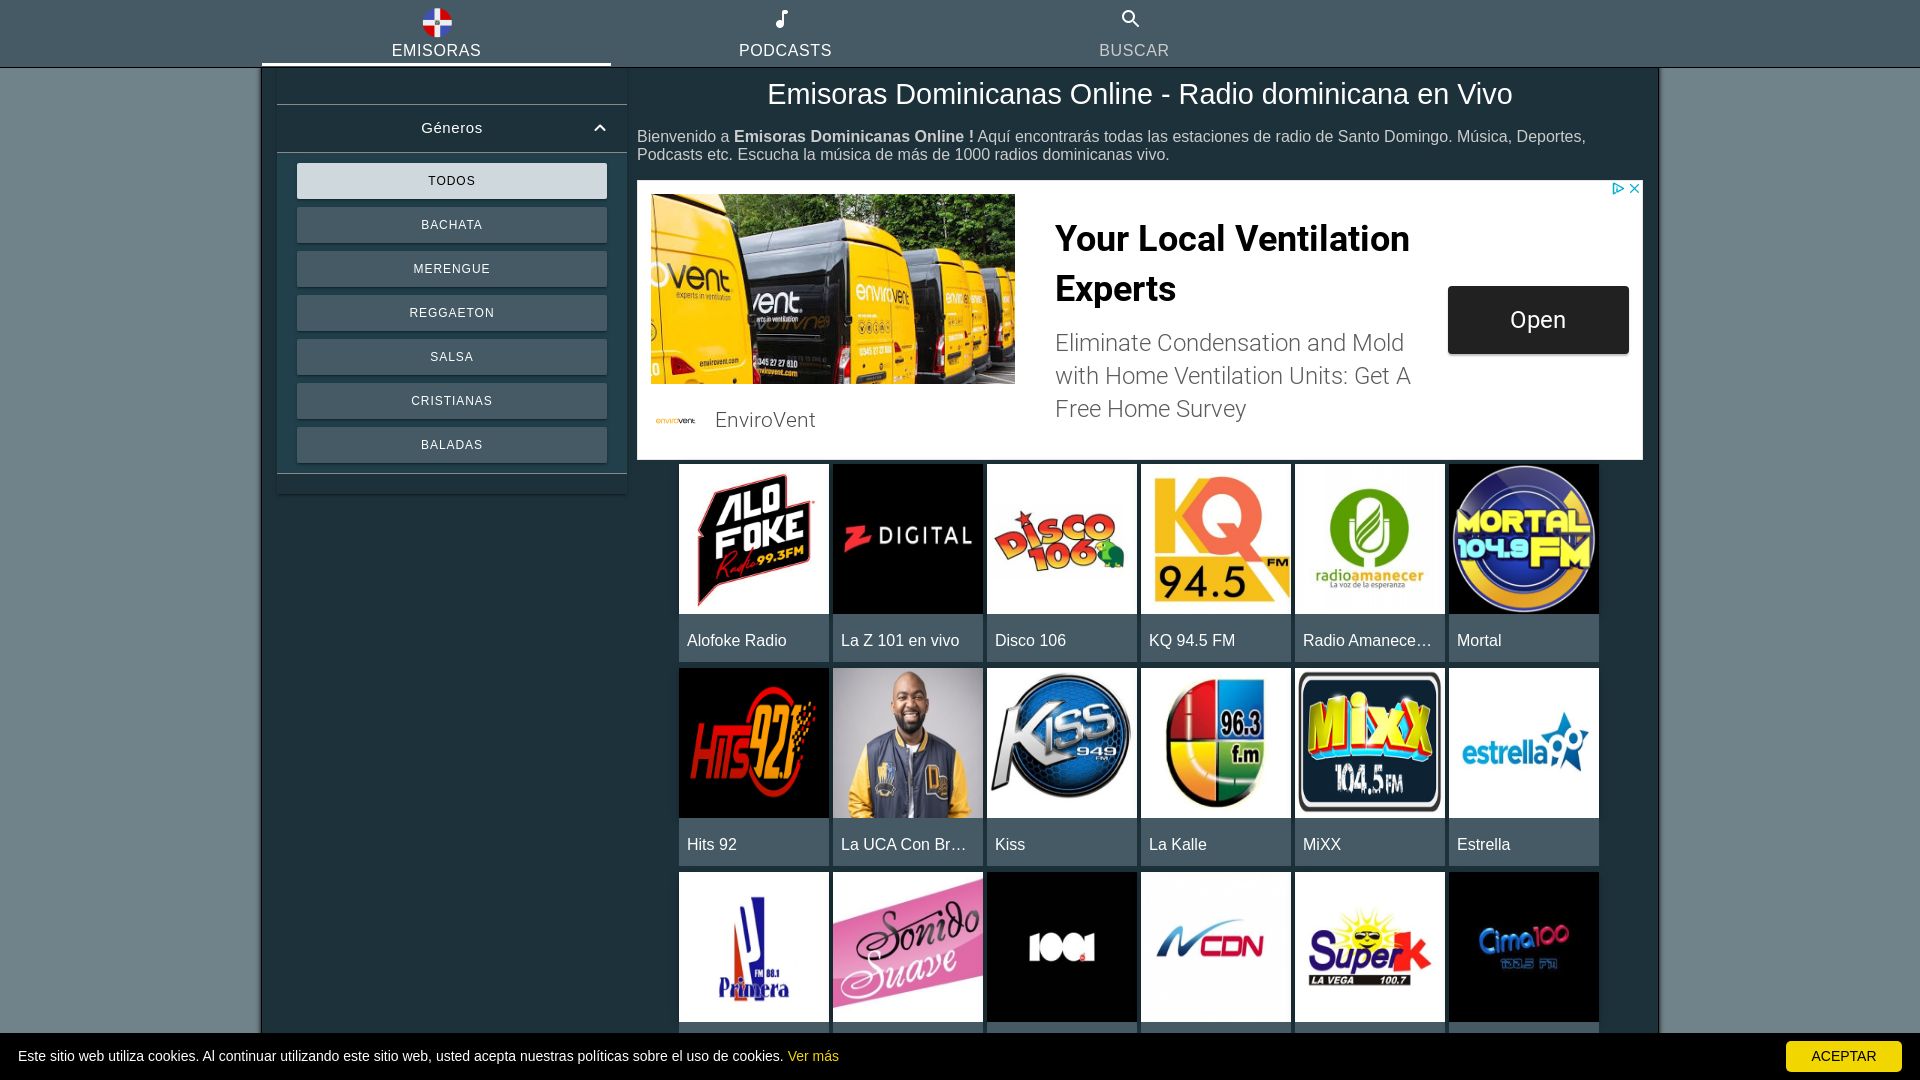Filter stations by REGGAETON

(x=452, y=313)
